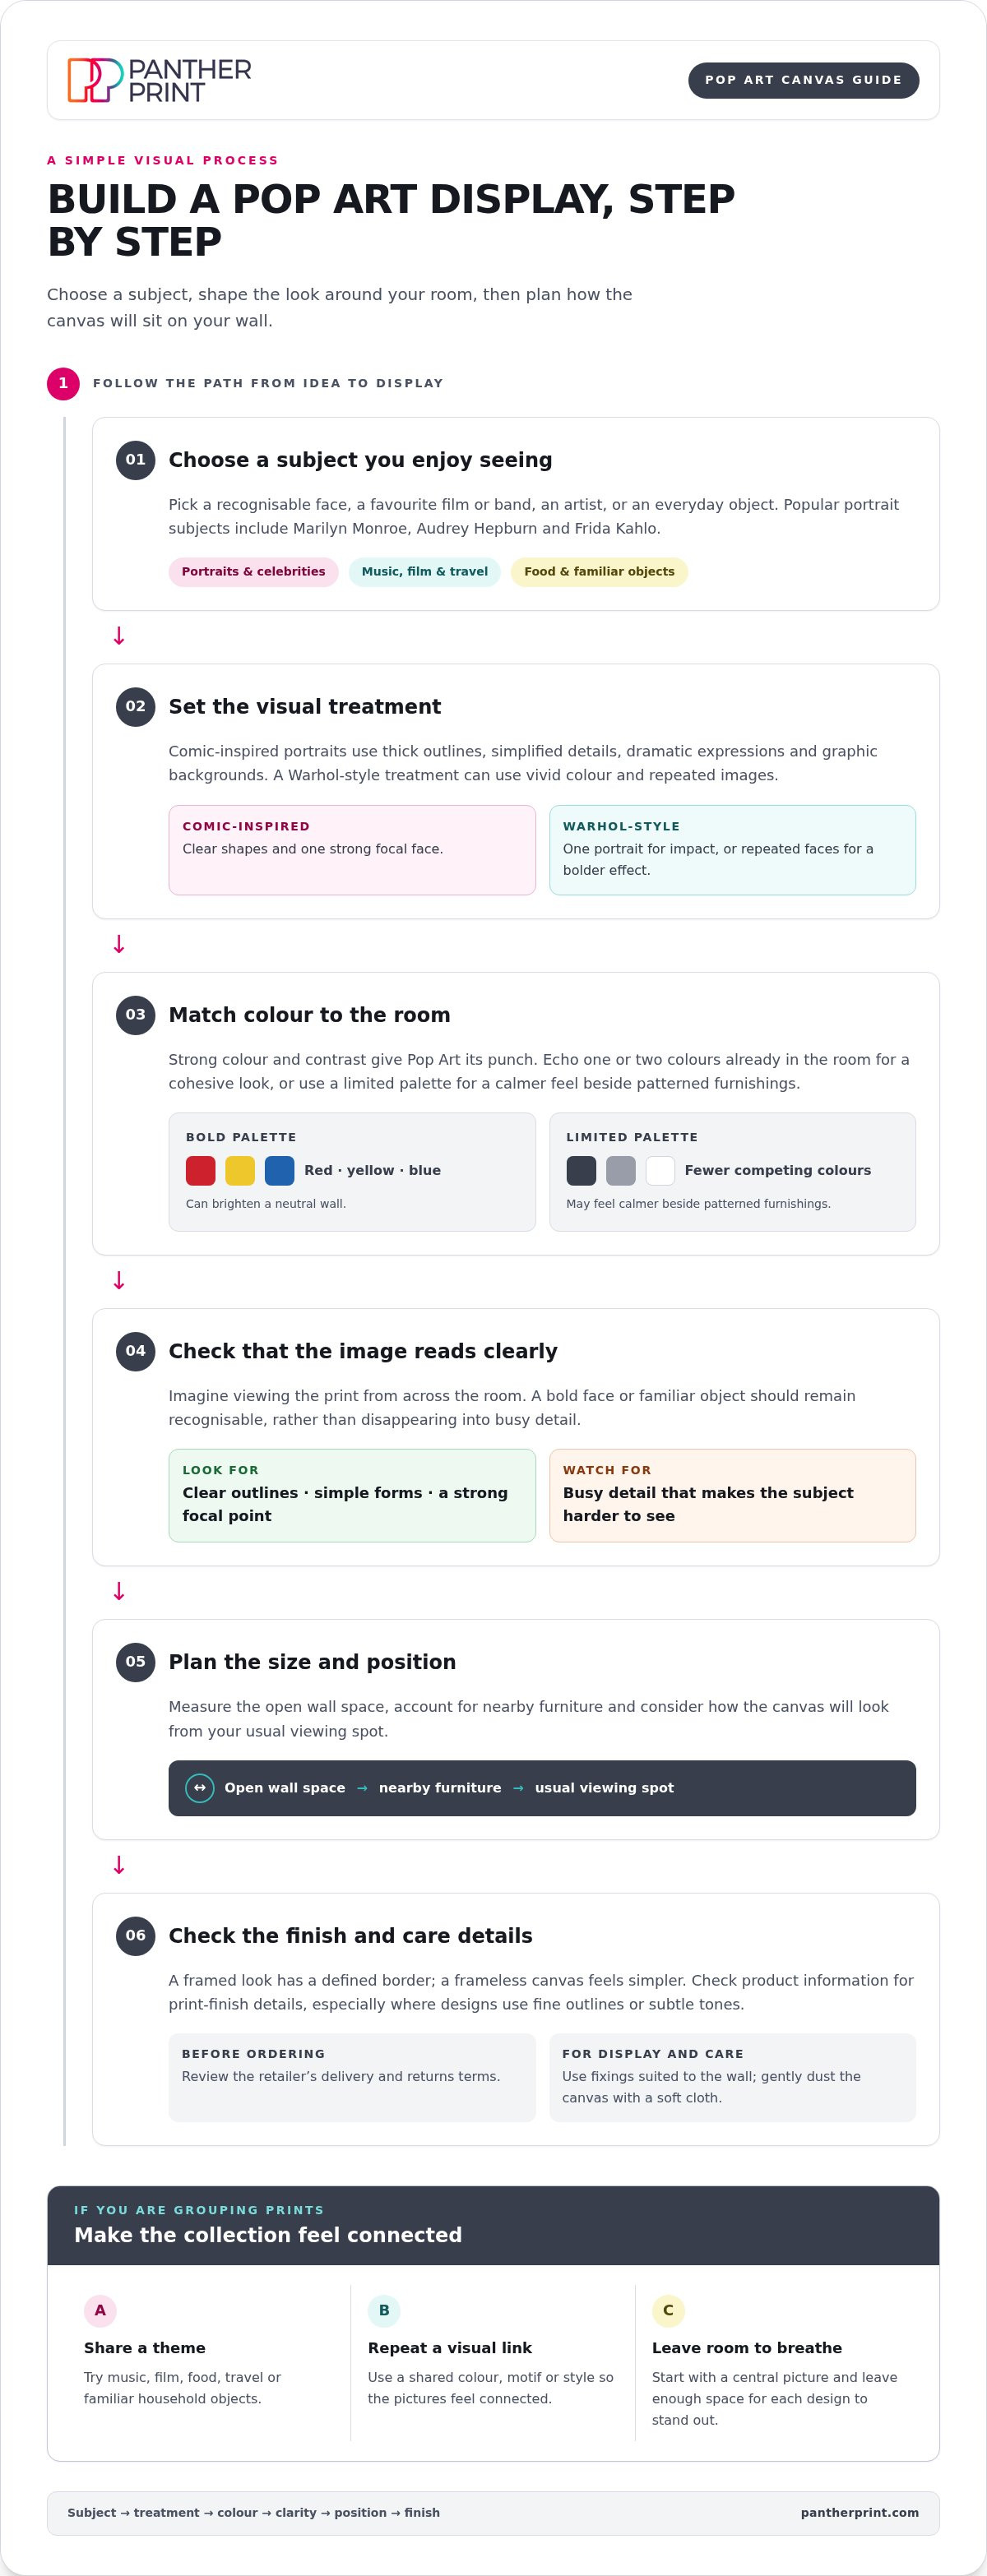Click the 01 step number badge
987x2576 pixels.
(135, 460)
